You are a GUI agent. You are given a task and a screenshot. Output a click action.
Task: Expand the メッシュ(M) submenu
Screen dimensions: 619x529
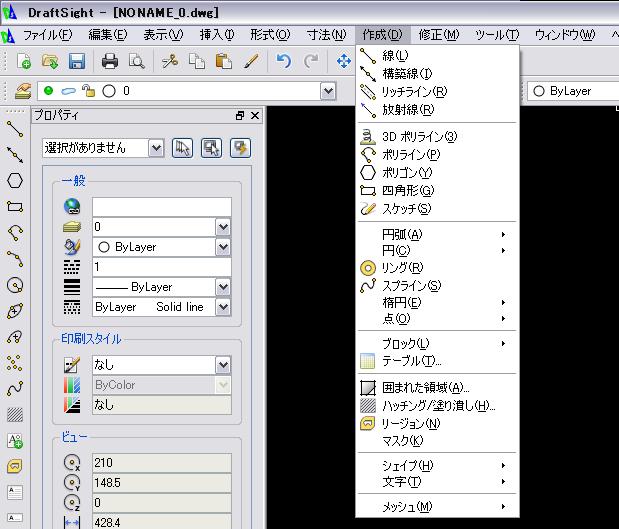pos(437,506)
